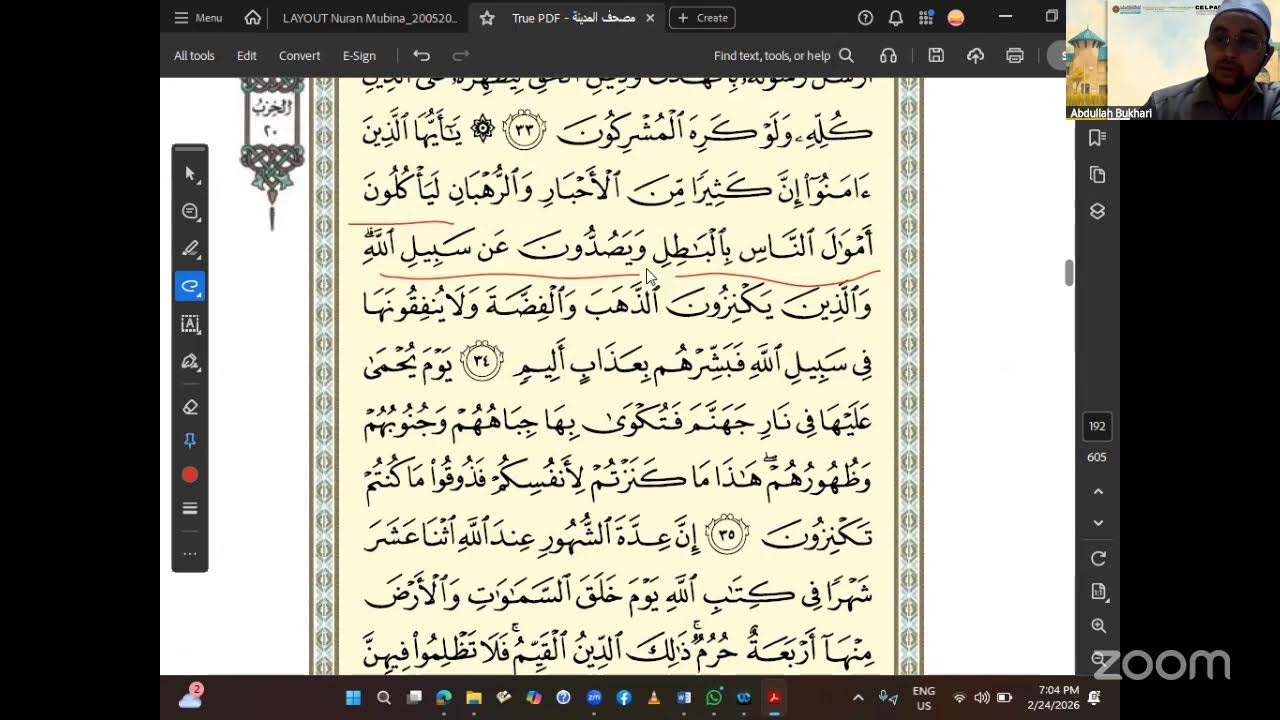Open the Windows Start menu
Screen dimensions: 1280x720
click(353, 698)
